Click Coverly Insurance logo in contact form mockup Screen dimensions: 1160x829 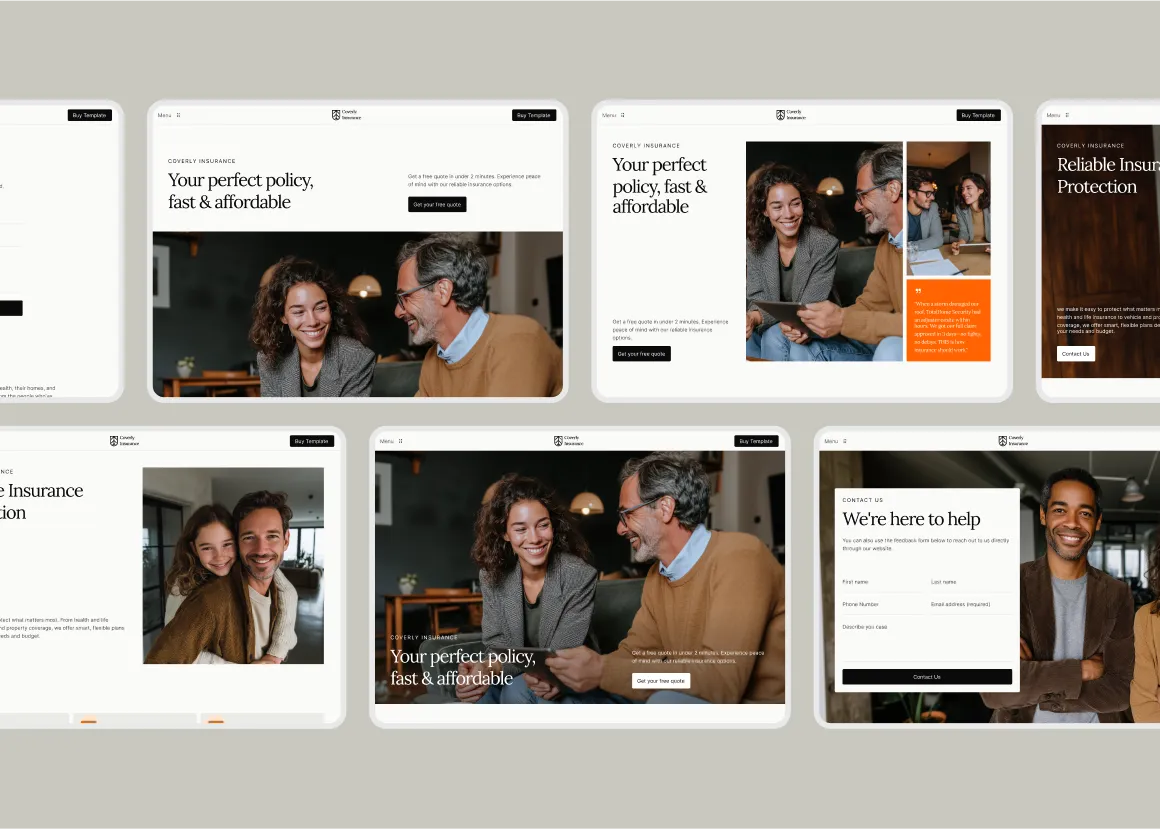(x=1013, y=441)
